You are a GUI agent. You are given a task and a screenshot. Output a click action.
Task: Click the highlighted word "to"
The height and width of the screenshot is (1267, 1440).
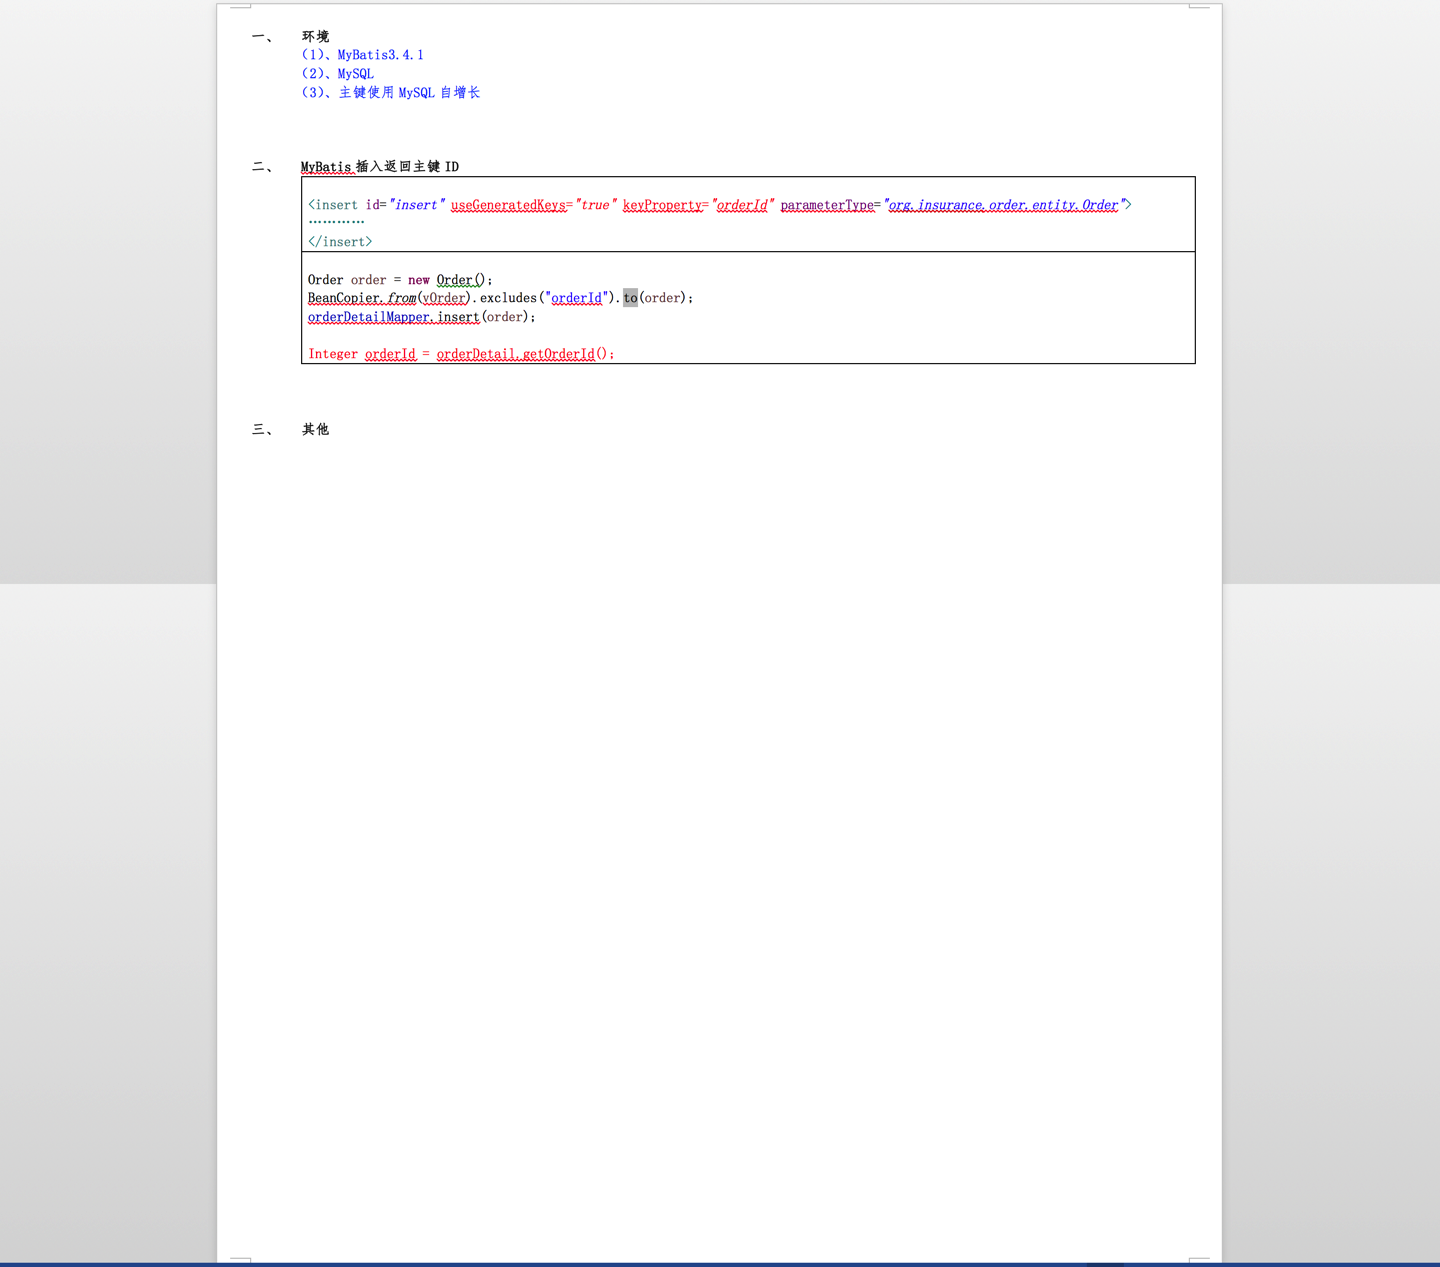click(630, 298)
